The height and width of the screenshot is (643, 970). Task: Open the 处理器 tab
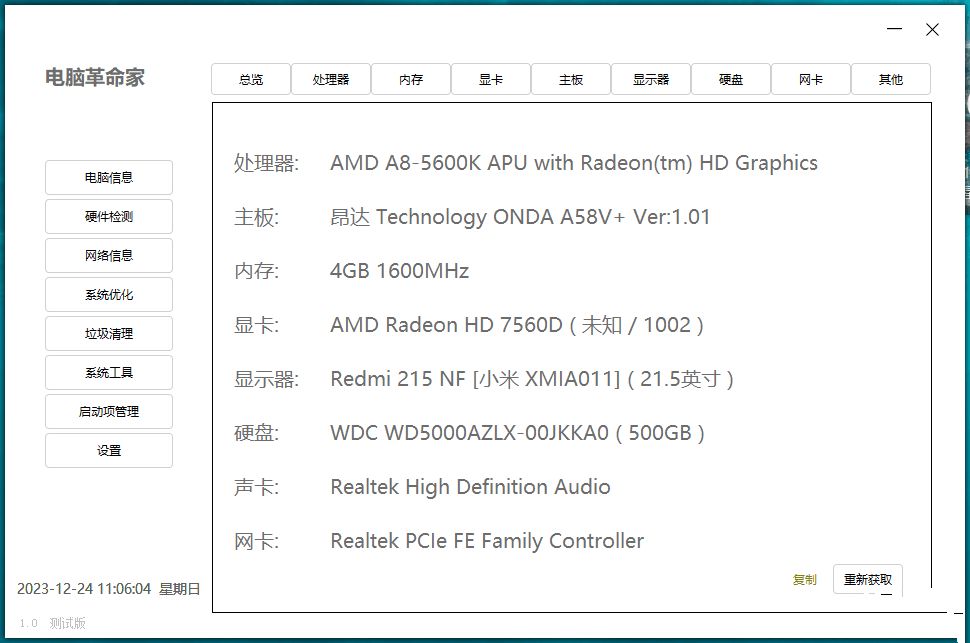coord(331,79)
